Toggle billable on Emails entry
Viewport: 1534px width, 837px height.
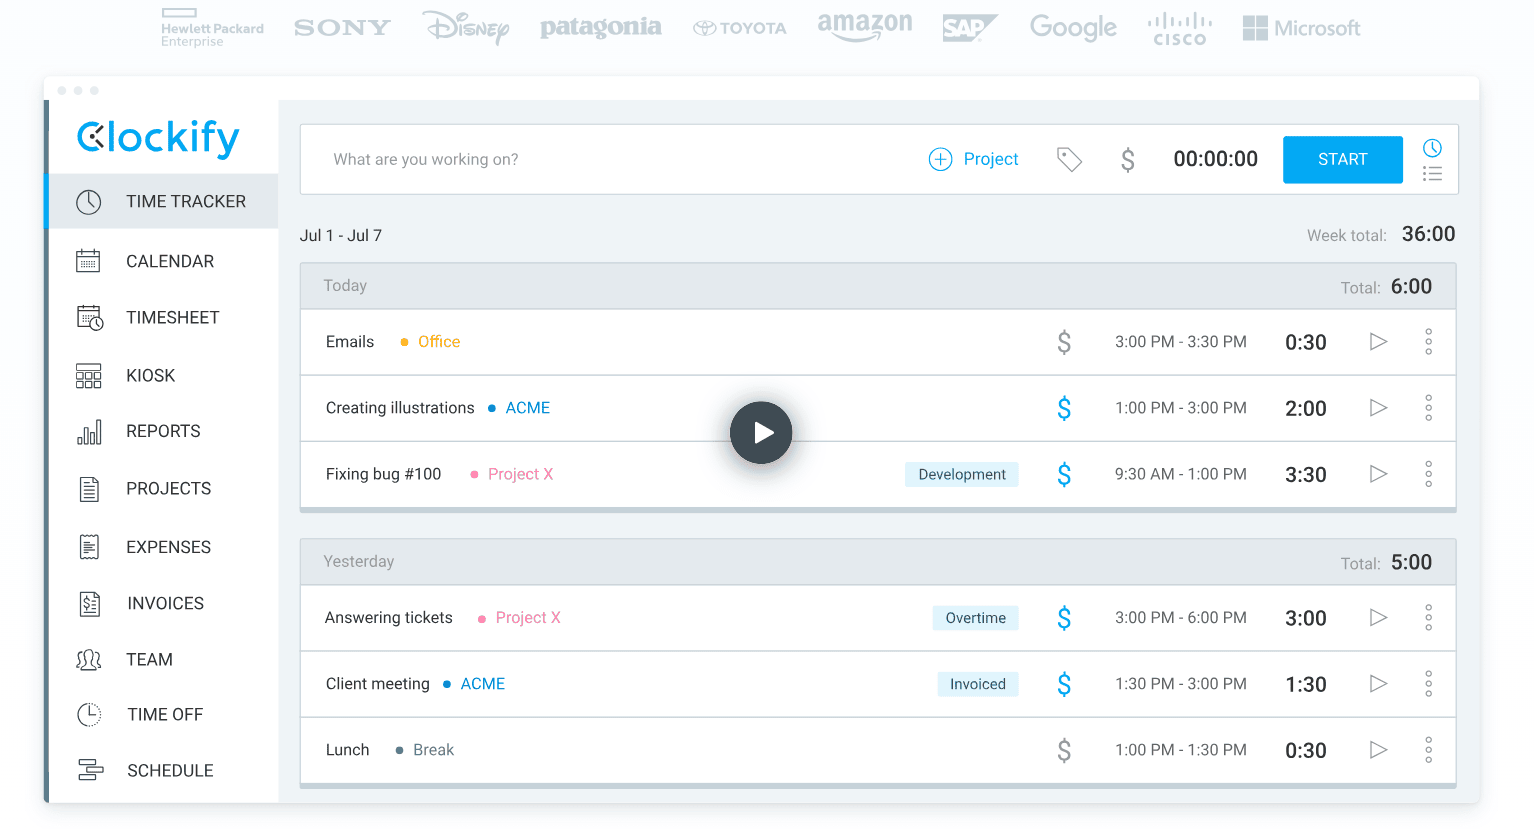[x=1064, y=342]
